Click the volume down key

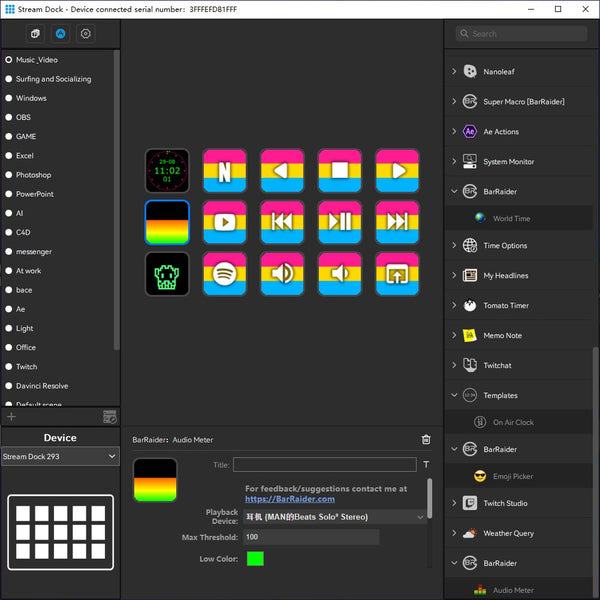[x=340, y=274]
